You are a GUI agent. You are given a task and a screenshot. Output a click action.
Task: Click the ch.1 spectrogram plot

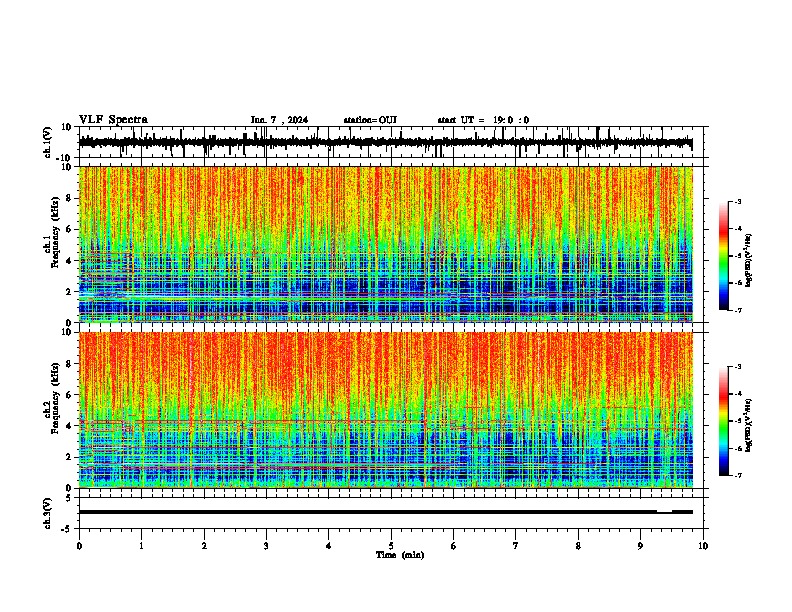click(386, 244)
